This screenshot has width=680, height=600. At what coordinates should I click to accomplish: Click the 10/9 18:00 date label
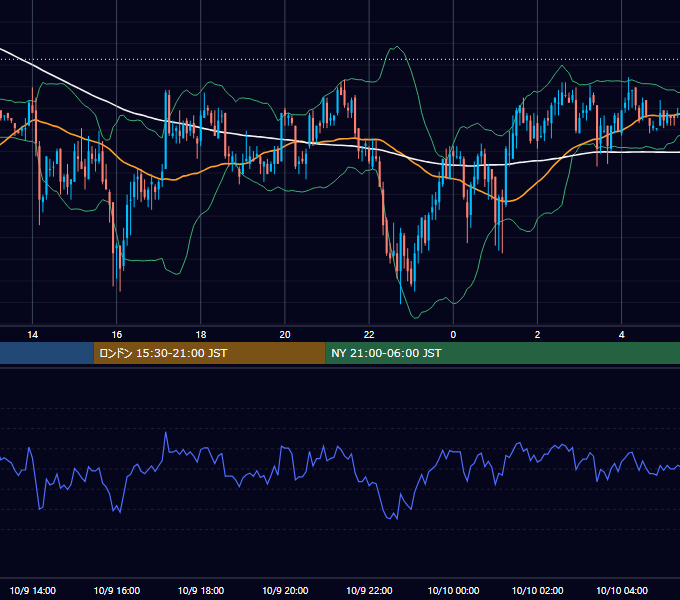[x=201, y=590]
